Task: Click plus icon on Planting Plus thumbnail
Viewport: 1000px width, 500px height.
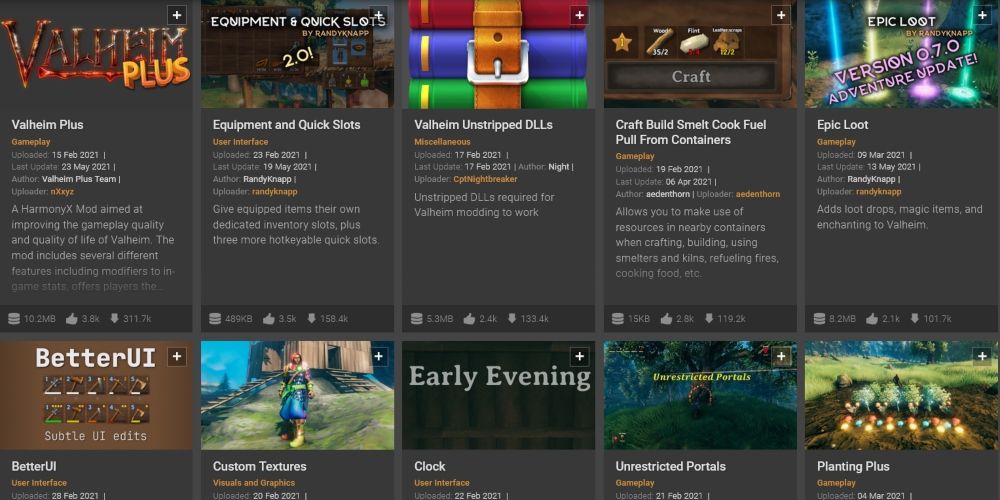Action: click(x=982, y=357)
